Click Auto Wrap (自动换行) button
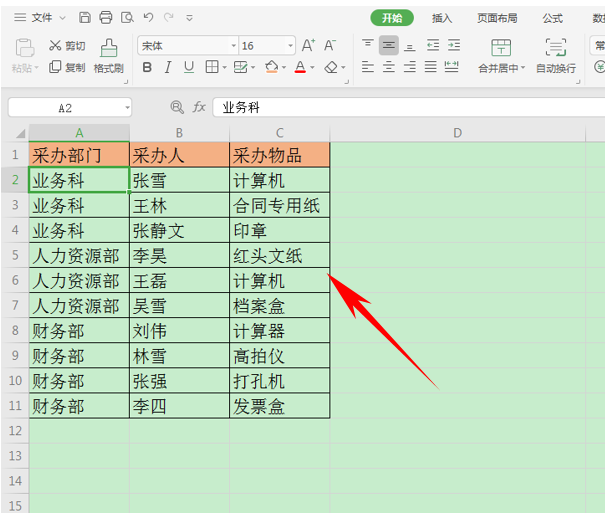Image resolution: width=605 pixels, height=515 pixels. click(556, 56)
